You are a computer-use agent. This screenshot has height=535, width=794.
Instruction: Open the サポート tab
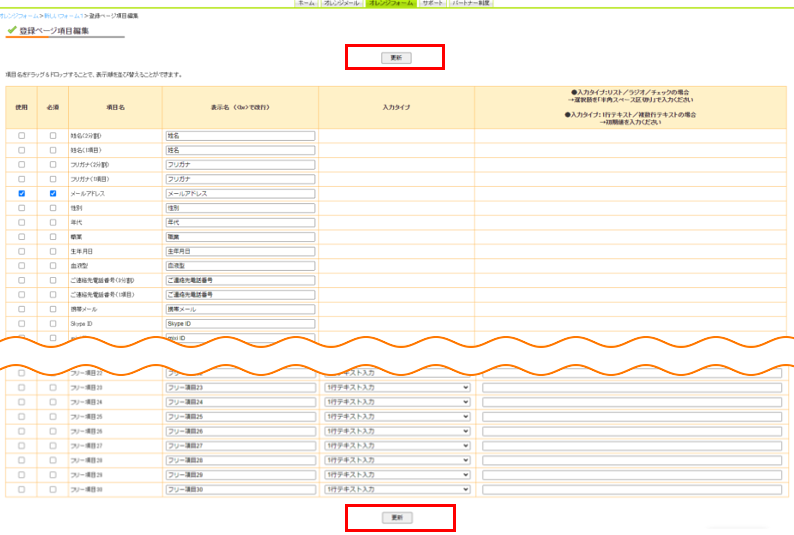click(432, 3)
